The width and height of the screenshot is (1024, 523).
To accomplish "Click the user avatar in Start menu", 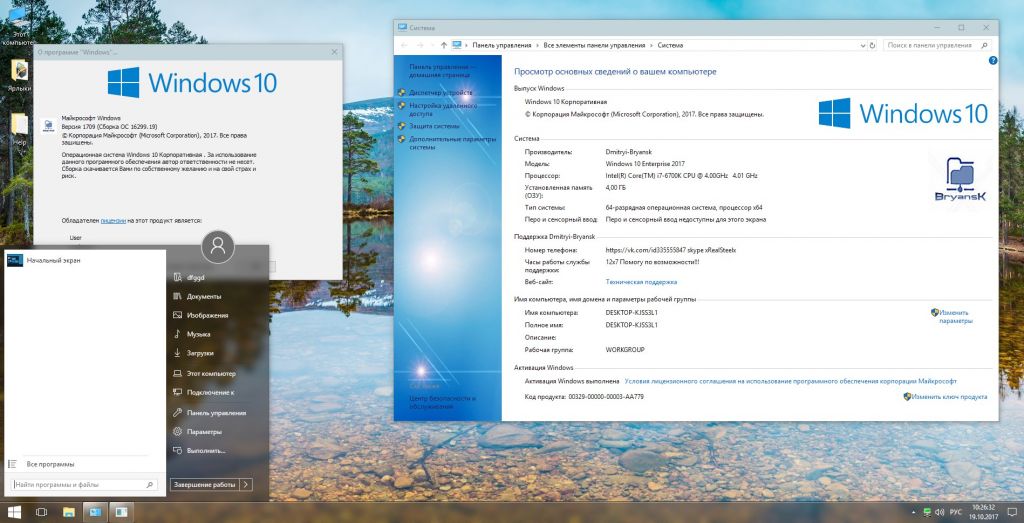I will tap(218, 245).
